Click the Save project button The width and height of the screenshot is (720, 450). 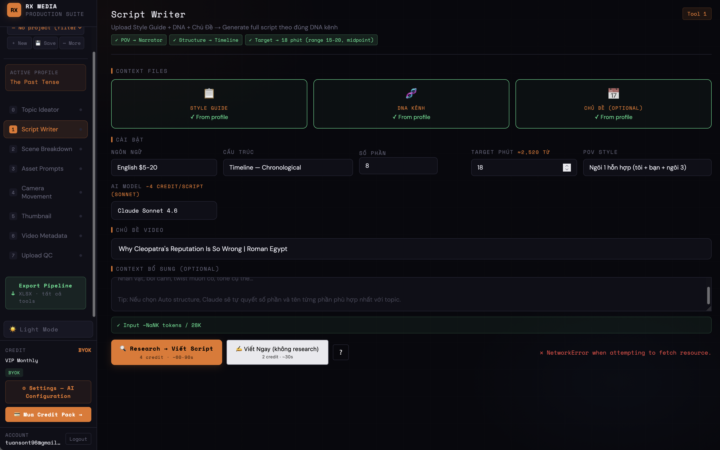coord(45,43)
